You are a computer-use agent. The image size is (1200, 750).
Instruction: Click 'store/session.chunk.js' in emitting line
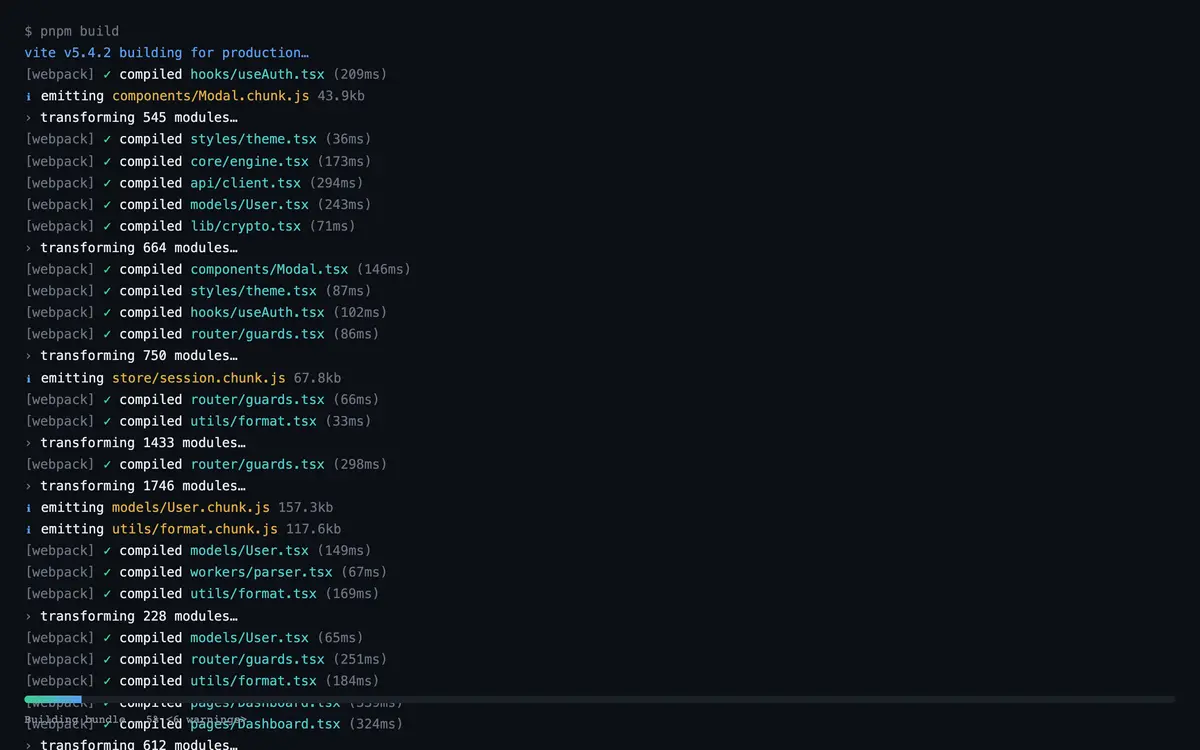[x=198, y=378]
